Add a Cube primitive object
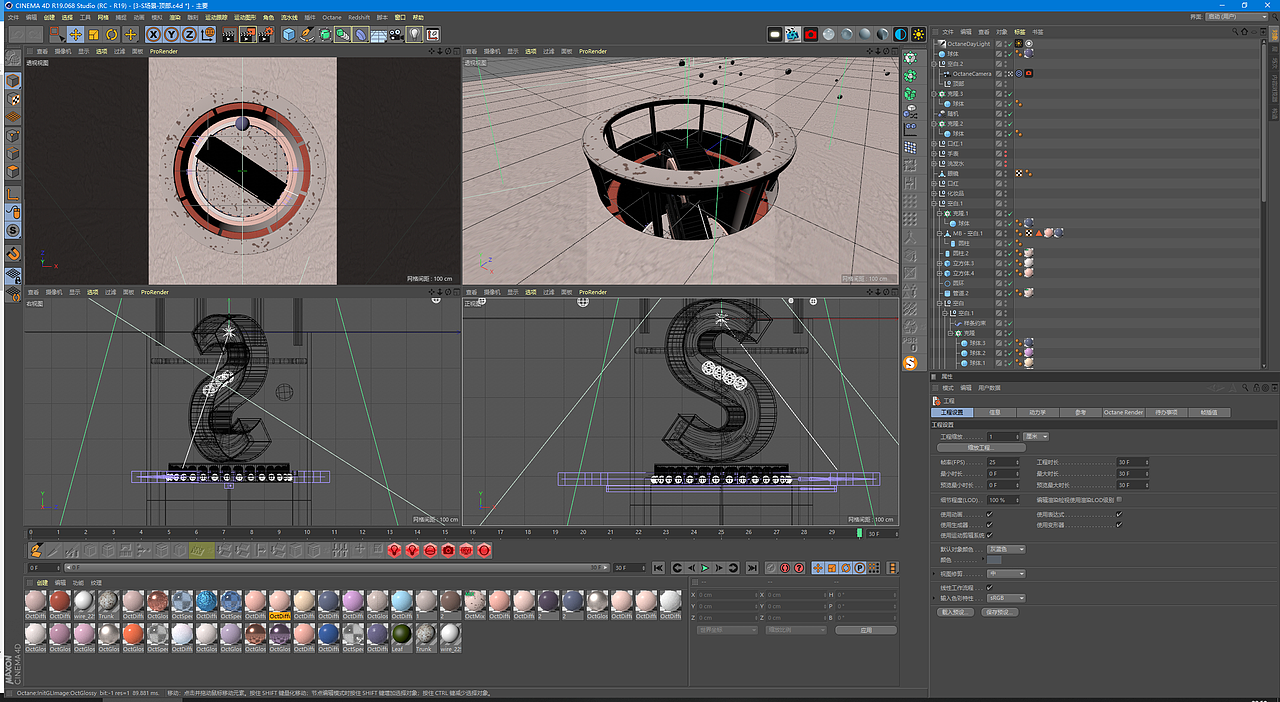Image resolution: width=1280 pixels, height=702 pixels. point(289,34)
